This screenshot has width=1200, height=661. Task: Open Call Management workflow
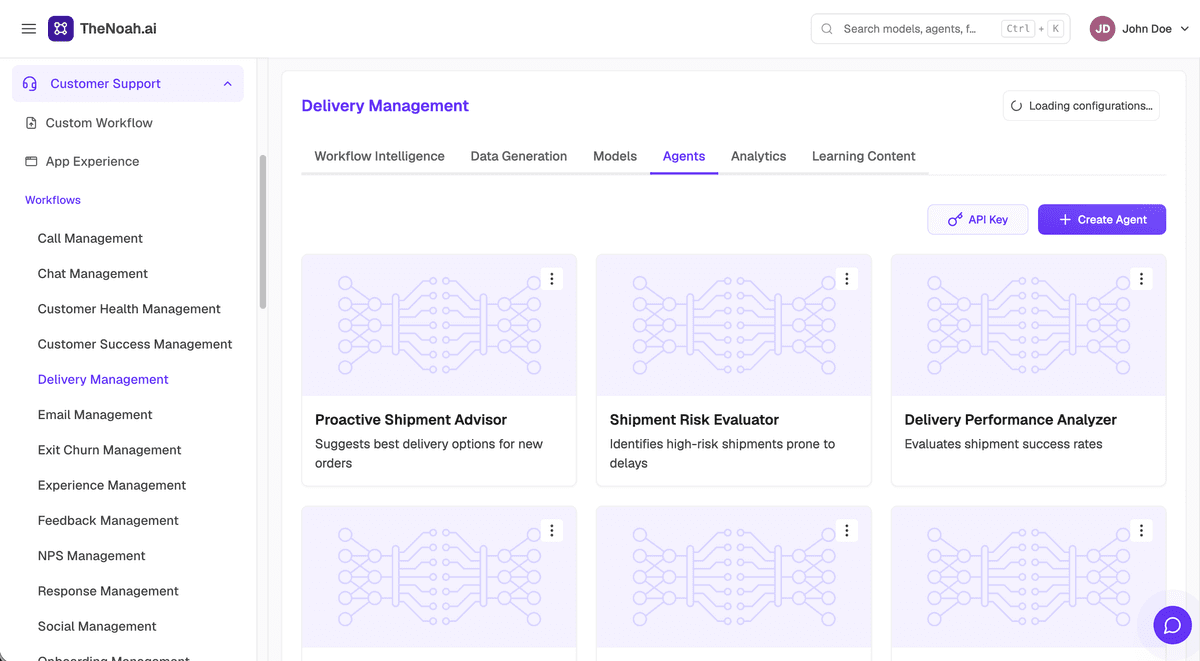90,238
